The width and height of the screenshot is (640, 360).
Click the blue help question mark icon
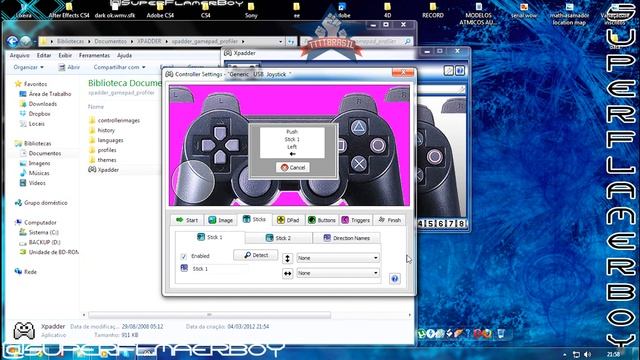pyautogui.click(x=394, y=279)
